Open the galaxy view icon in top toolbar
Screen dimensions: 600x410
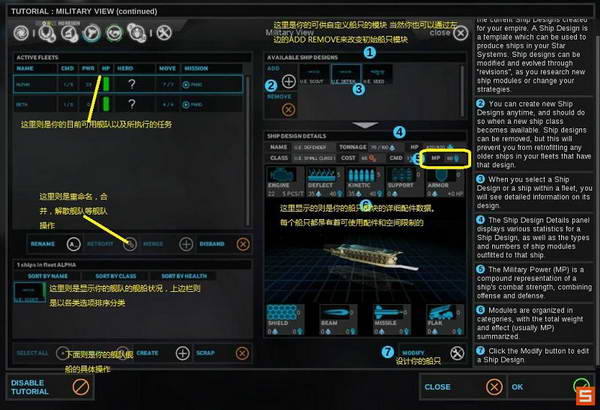[x=21, y=33]
